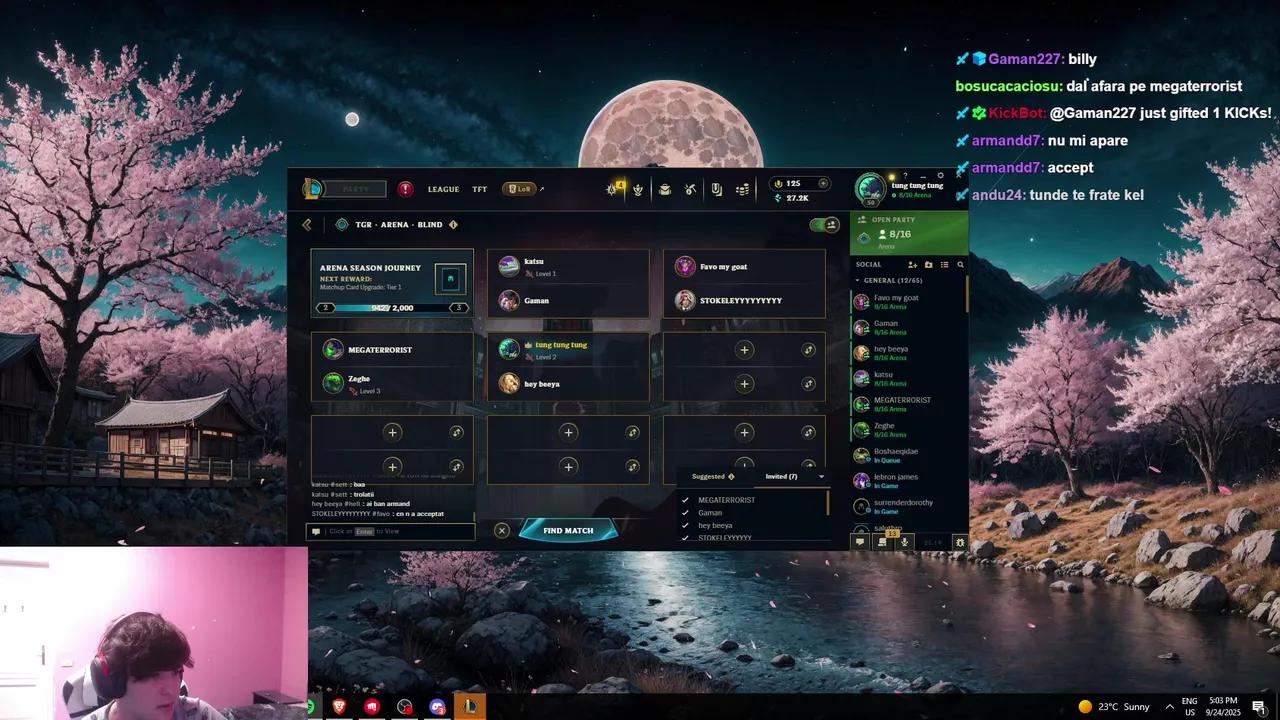Click the list view icon in Social
The width and height of the screenshot is (1280, 720).
pos(944,265)
